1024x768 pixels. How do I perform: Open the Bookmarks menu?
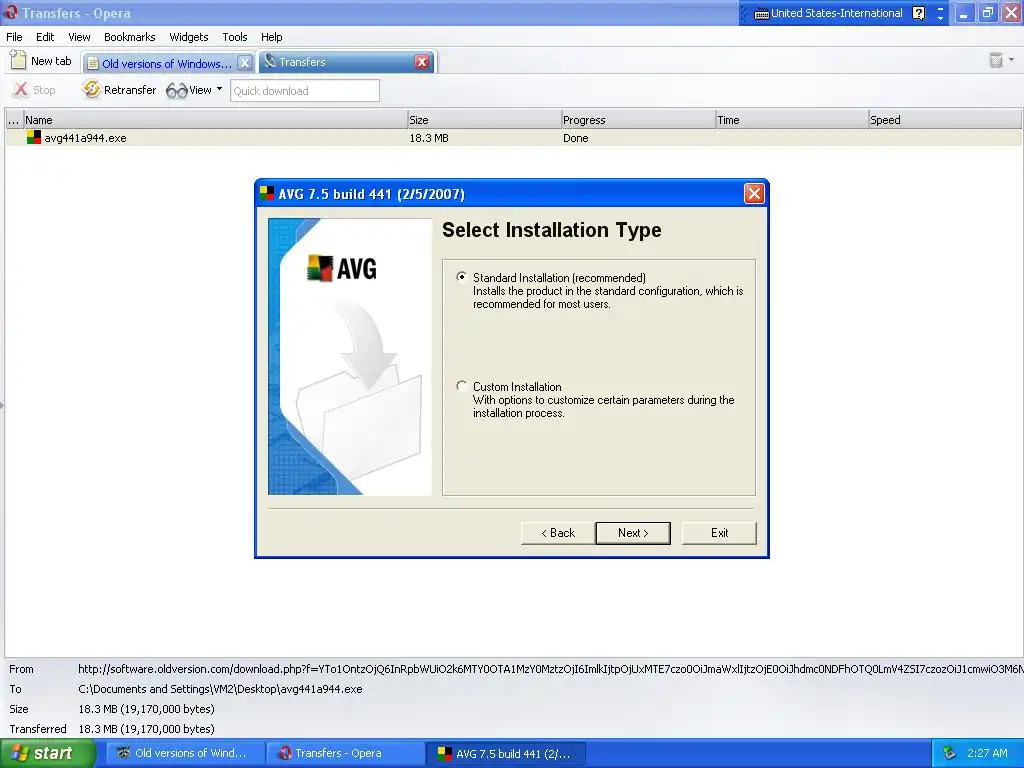(129, 37)
